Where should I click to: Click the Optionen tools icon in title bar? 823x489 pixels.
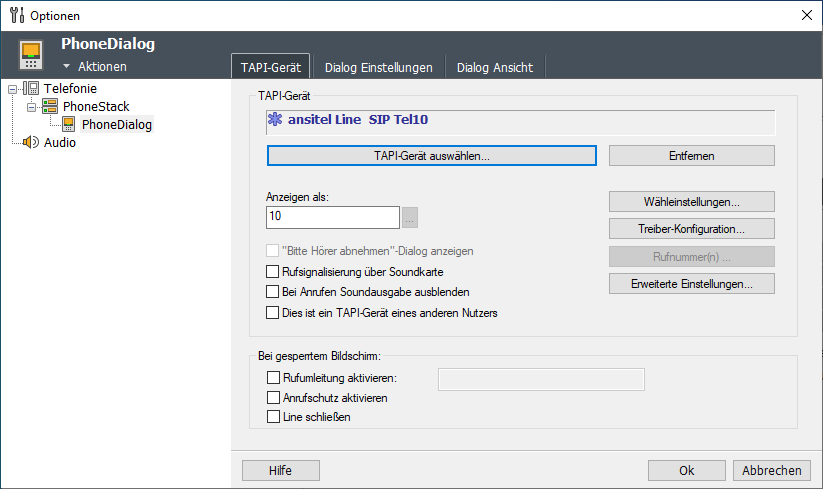pos(15,15)
